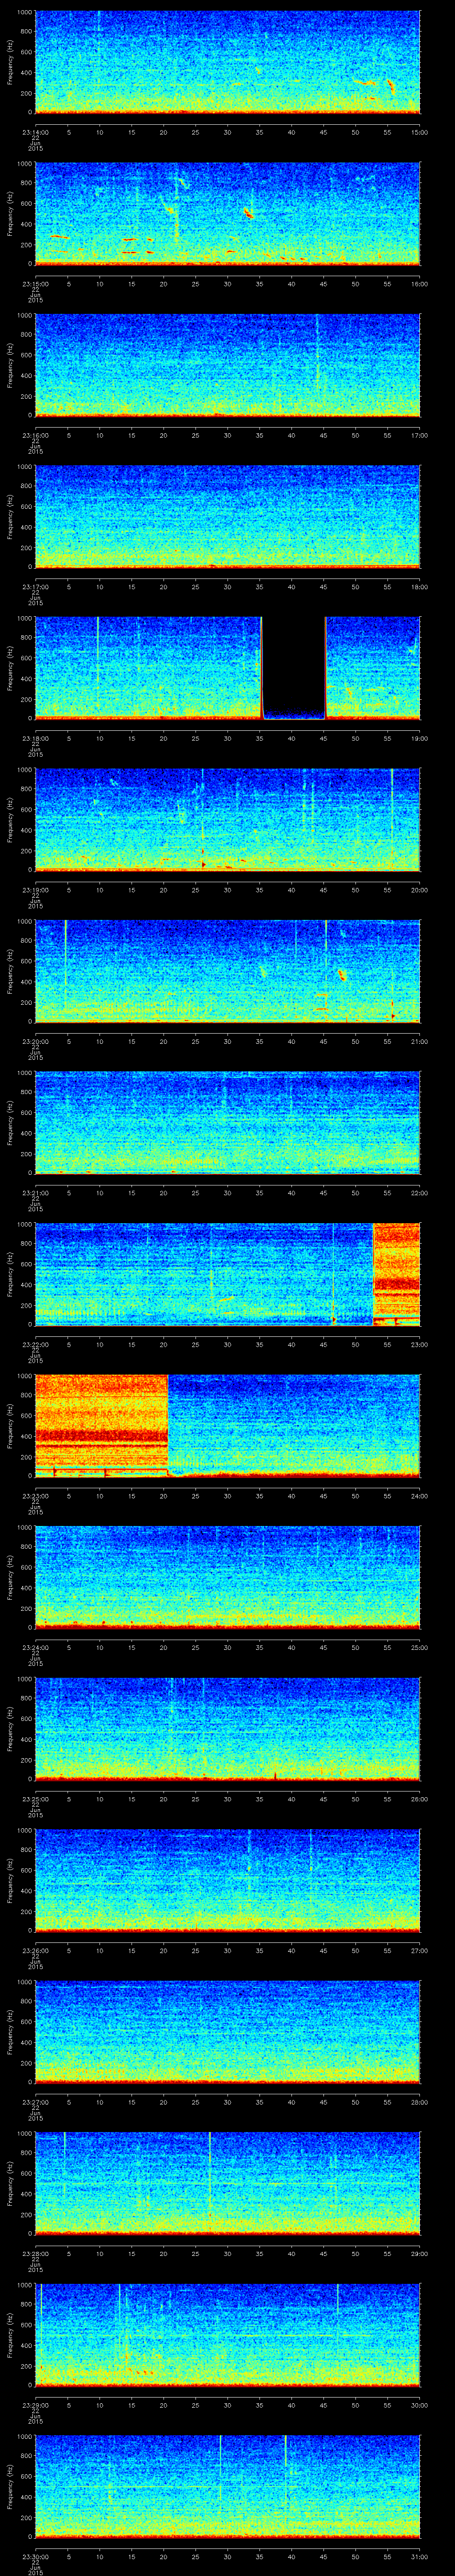This screenshot has height=2576, width=455.
Task: Open the spectrogram panel starting at 23:16:00
Action: tap(228, 365)
